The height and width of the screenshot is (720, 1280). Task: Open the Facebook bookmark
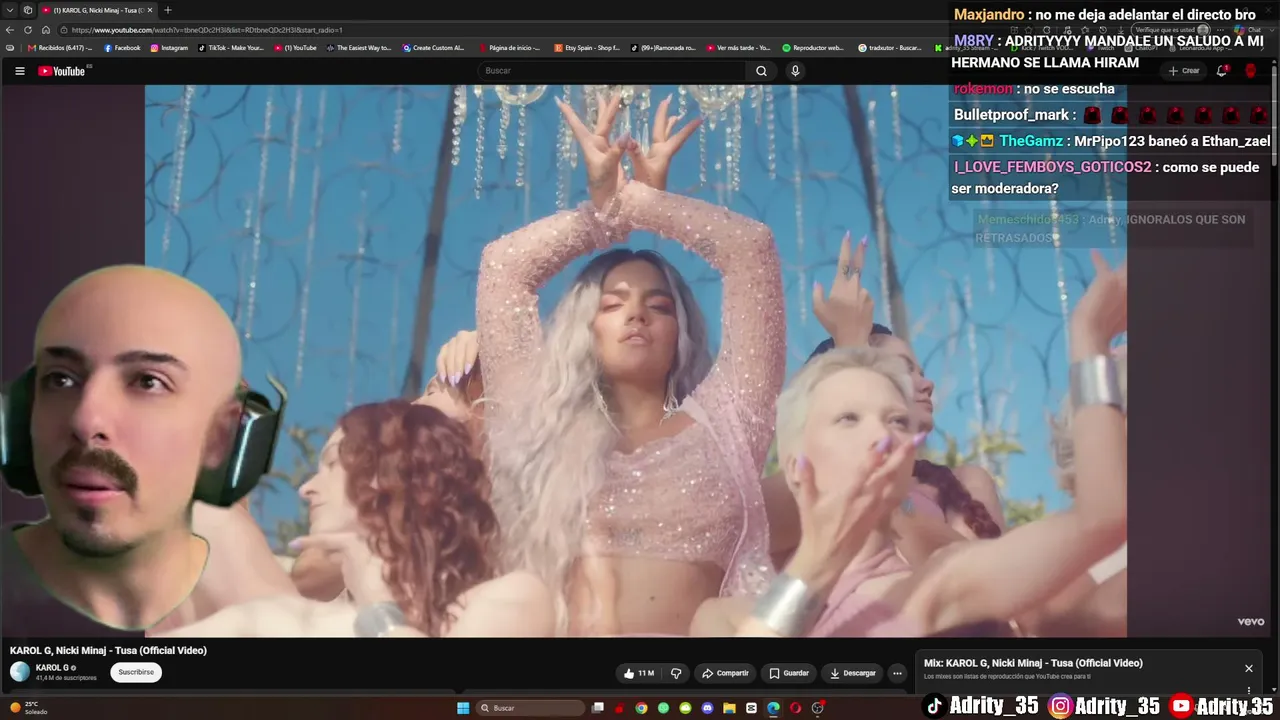[x=122, y=48]
